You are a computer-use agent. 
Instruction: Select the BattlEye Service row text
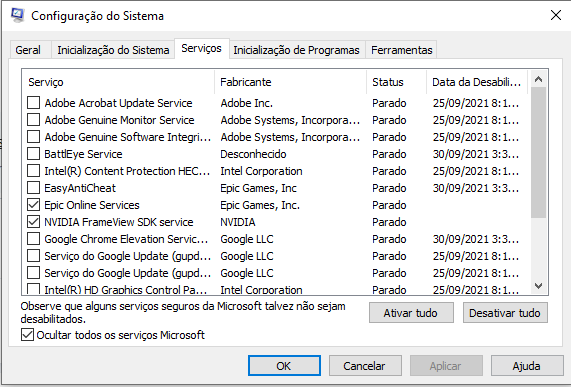[x=83, y=154]
